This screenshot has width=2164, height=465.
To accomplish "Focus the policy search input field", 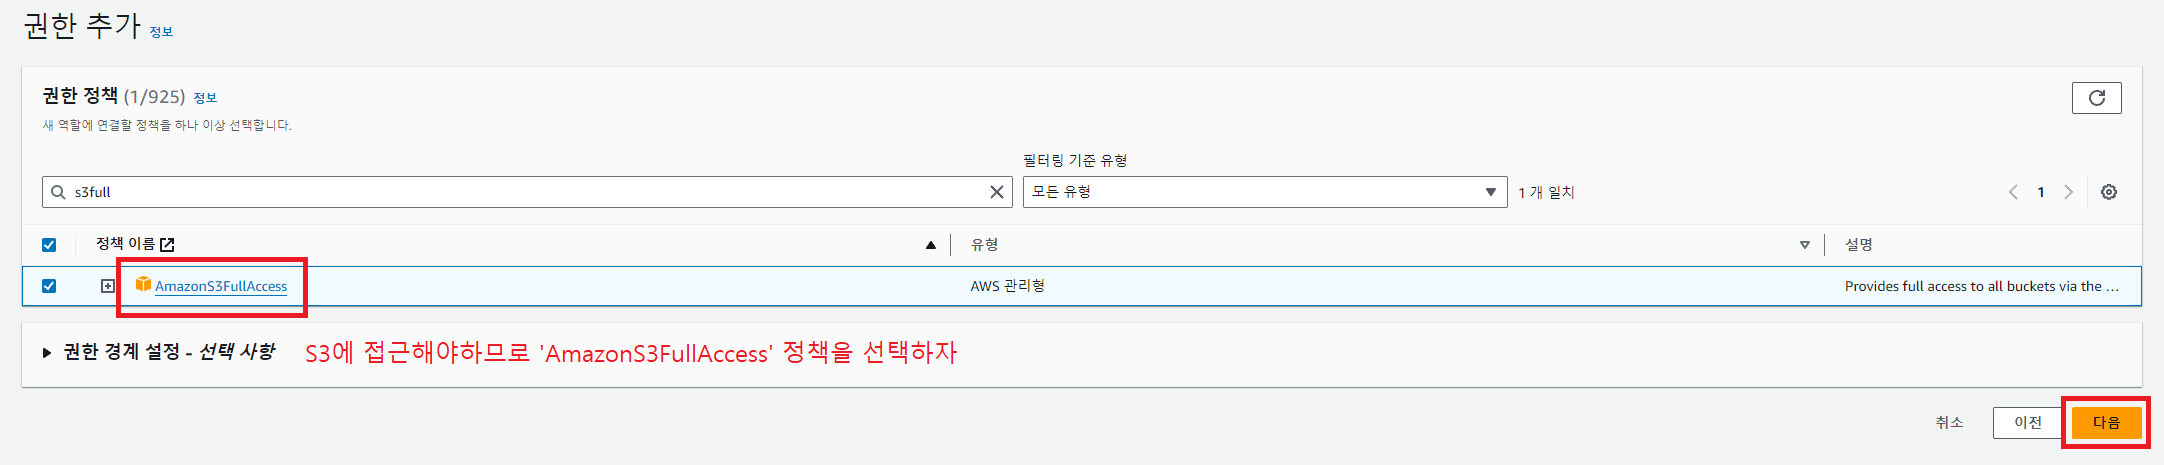I will [x=528, y=192].
